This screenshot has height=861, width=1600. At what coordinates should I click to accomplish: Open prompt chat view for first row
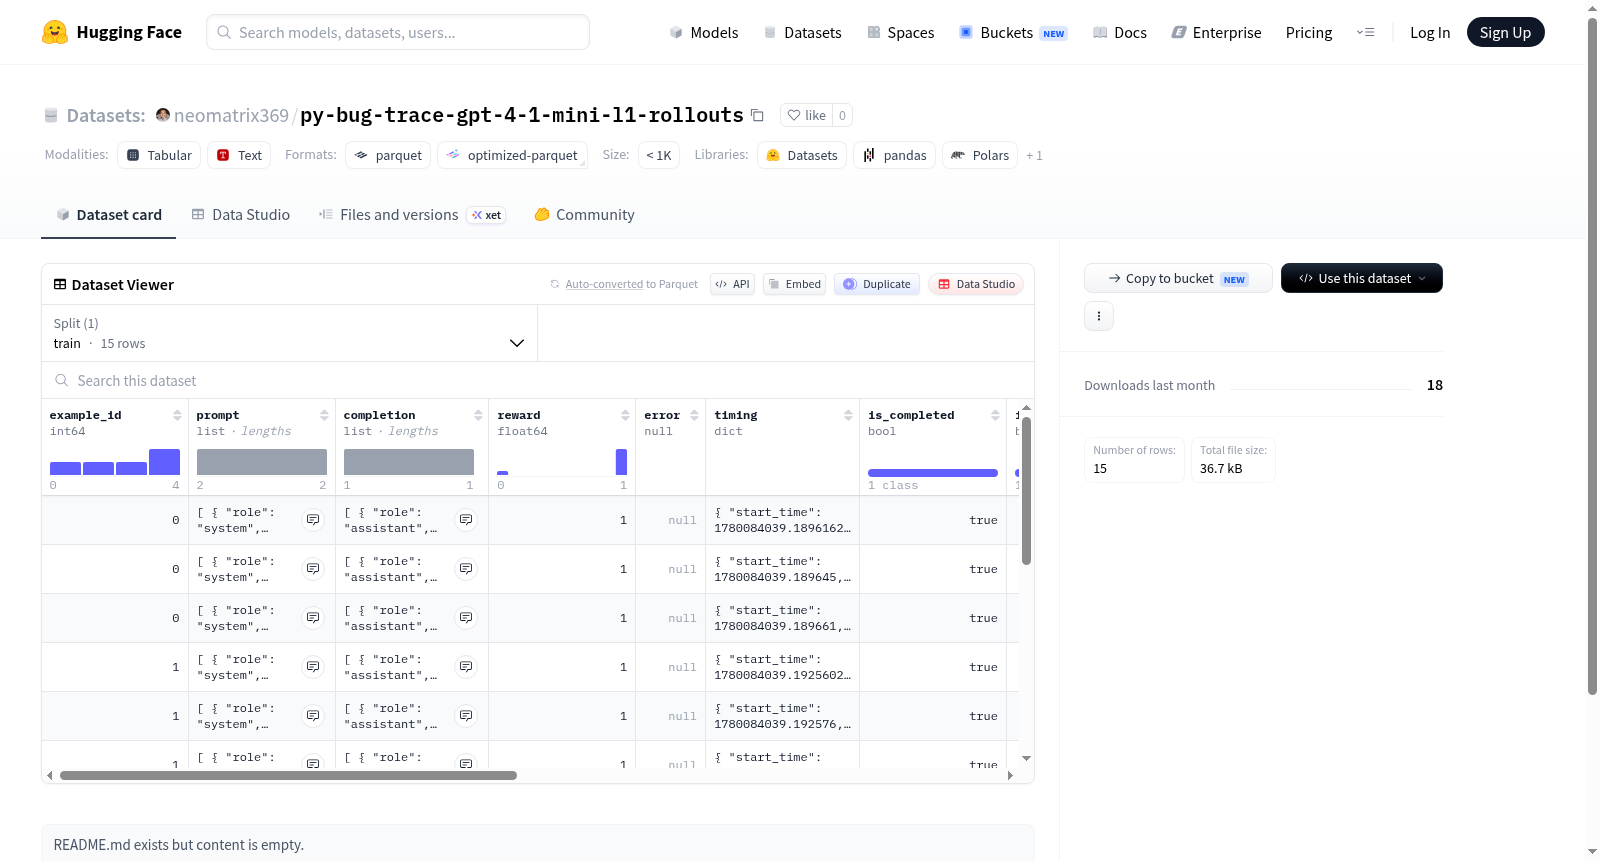click(313, 520)
